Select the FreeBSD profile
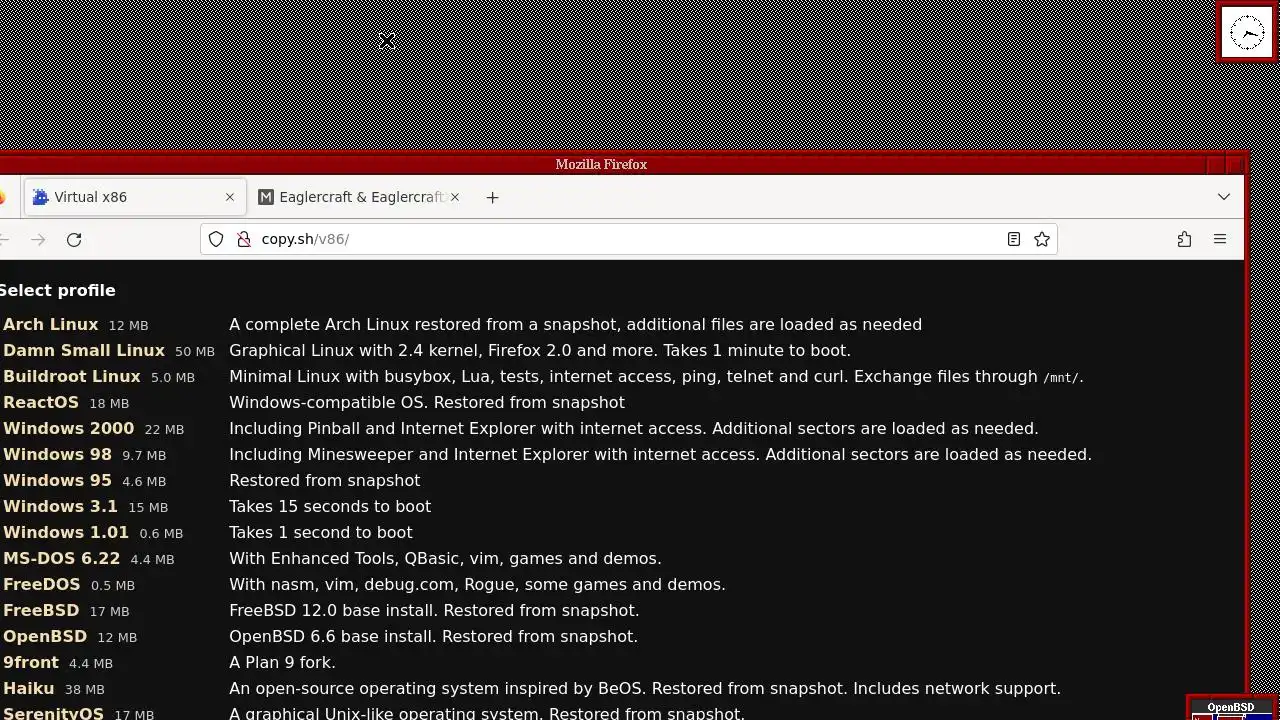The image size is (1280, 720). [x=41, y=610]
